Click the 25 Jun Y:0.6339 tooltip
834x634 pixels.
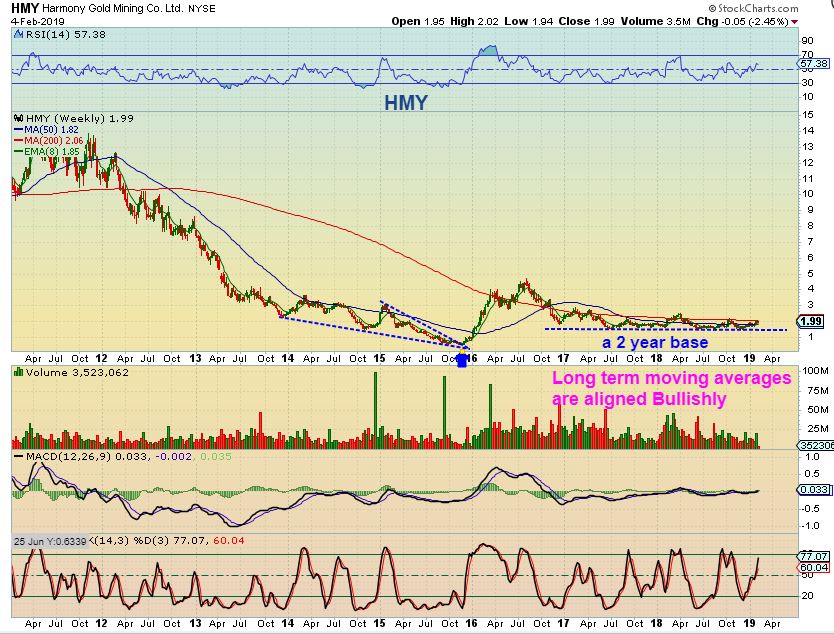pyautogui.click(x=50, y=541)
